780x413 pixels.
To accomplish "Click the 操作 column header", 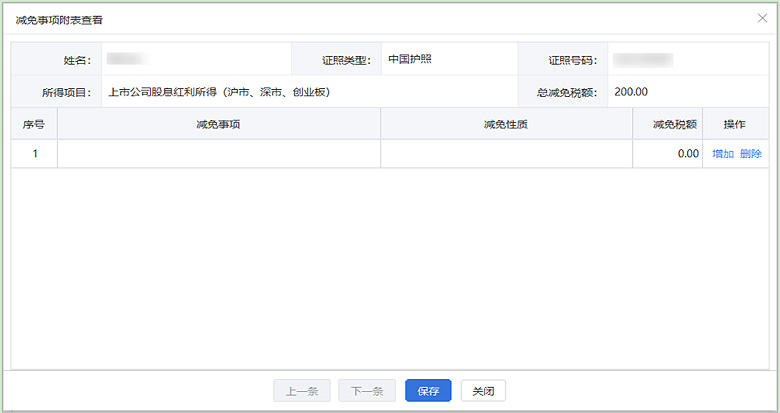I will pyautogui.click(x=735, y=124).
